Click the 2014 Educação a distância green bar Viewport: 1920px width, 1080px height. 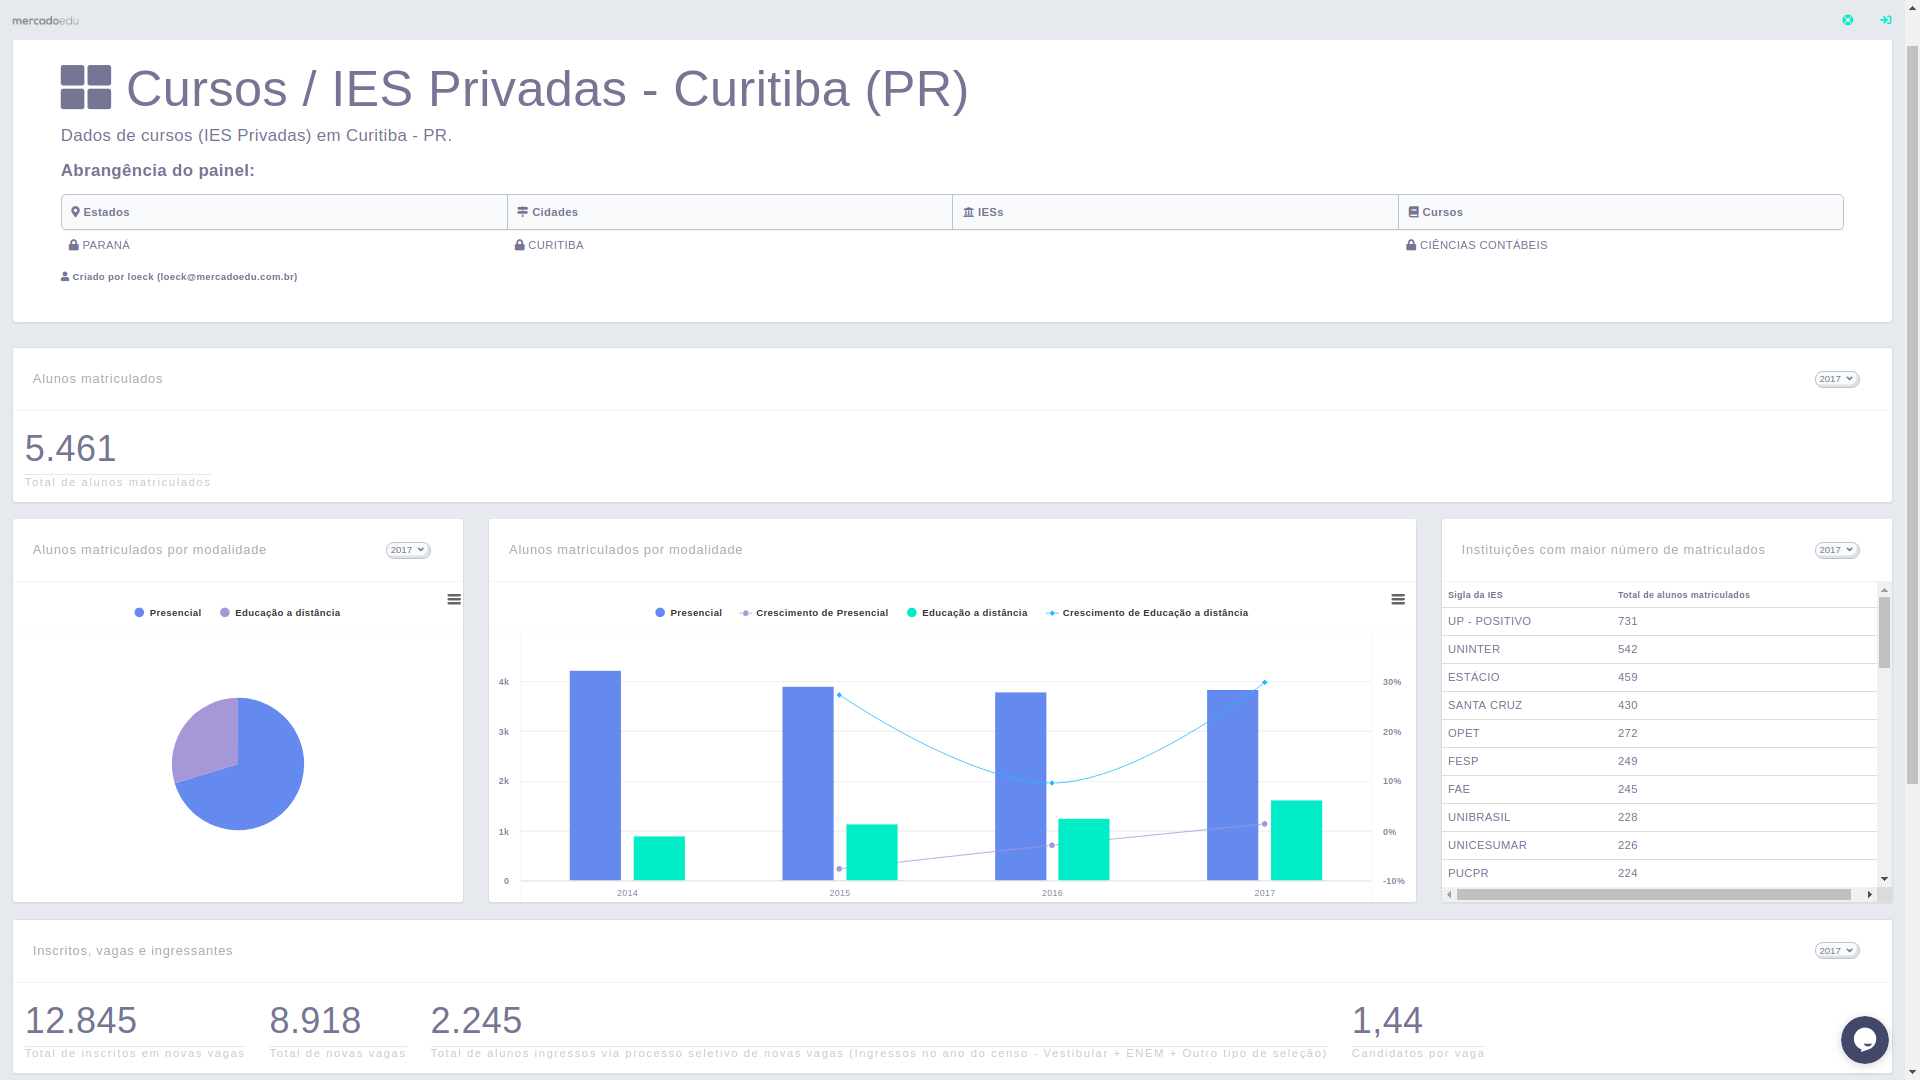(x=659, y=858)
